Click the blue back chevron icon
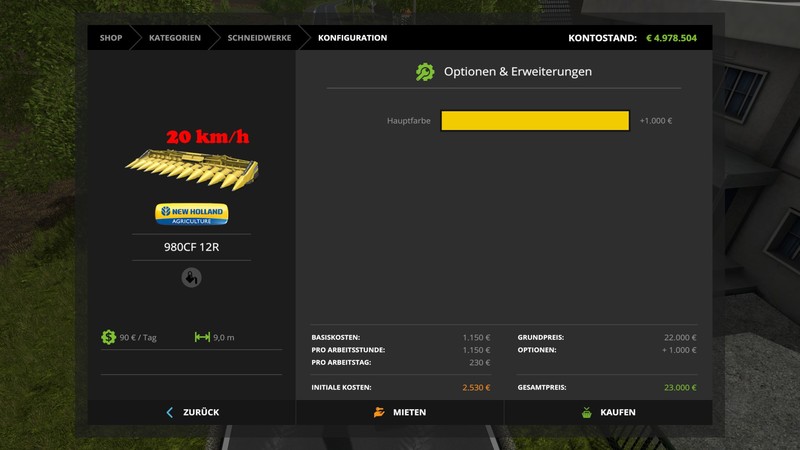800x450 pixels. 170,412
